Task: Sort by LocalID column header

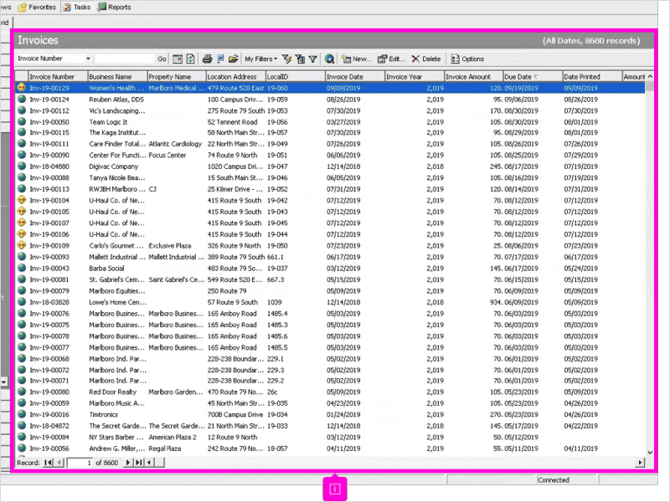Action: 295,76
